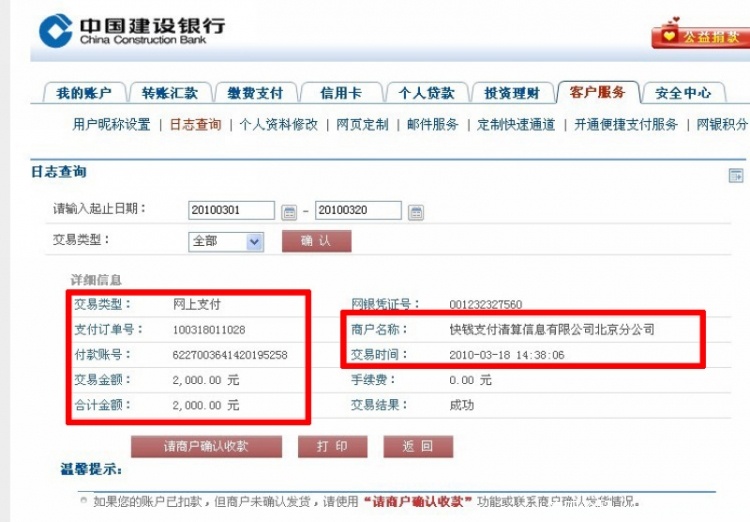This screenshot has height=522, width=750.
Task: Switch to the 个人贷款 tab
Action: (427, 93)
